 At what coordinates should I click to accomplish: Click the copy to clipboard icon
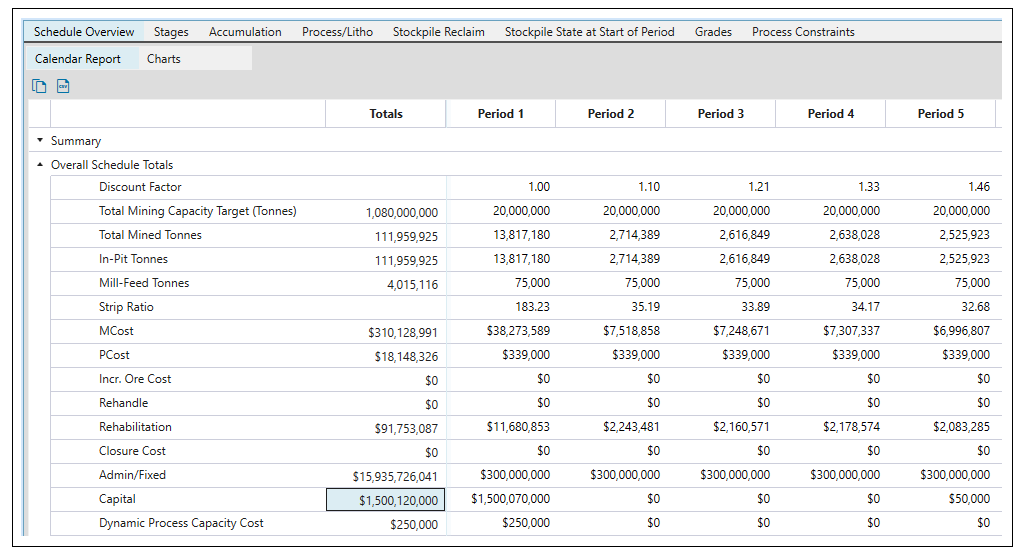coord(40,86)
